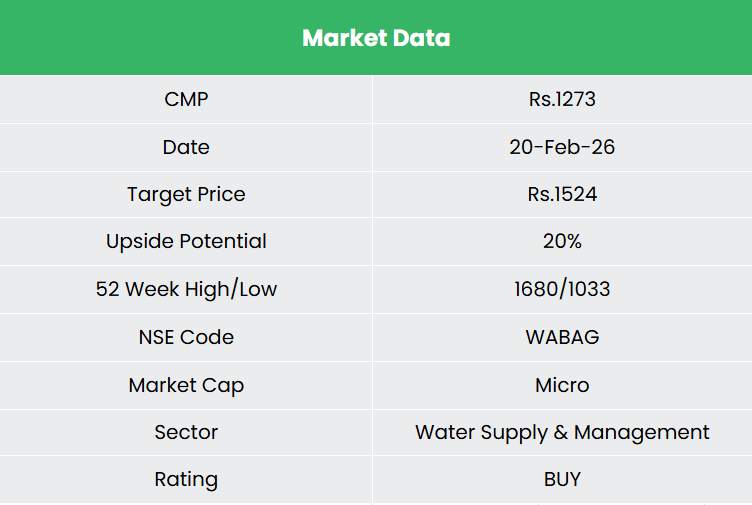752x505 pixels.
Task: Click the 20% upside value
Action: (562, 241)
